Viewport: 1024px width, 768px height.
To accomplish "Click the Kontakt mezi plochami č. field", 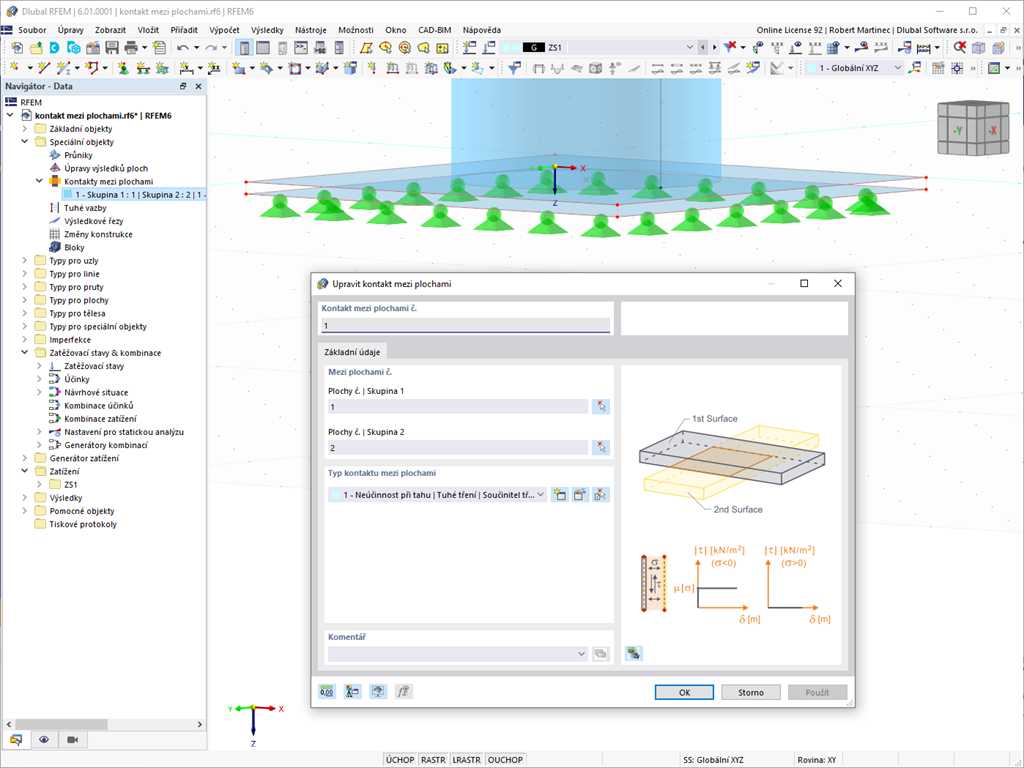I will 466,325.
